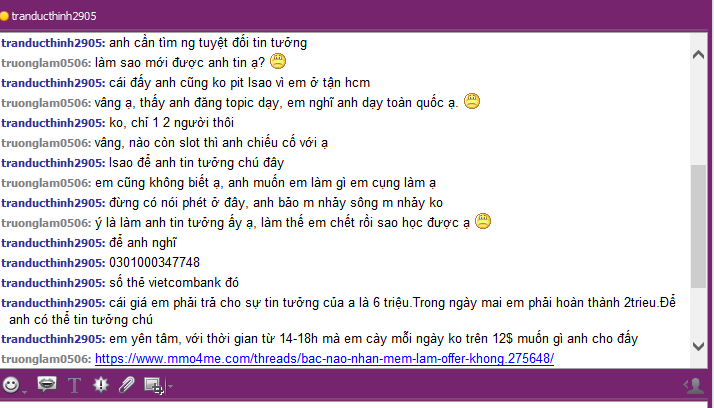Expand the dropdown next to photo sharing icon
This screenshot has width=714, height=408.
tap(170, 386)
